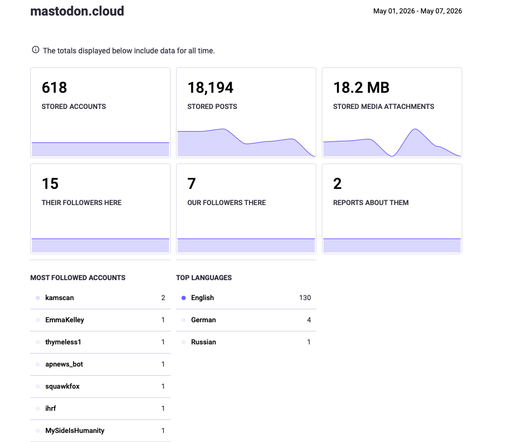Select the EmmaKelley account row

point(100,320)
